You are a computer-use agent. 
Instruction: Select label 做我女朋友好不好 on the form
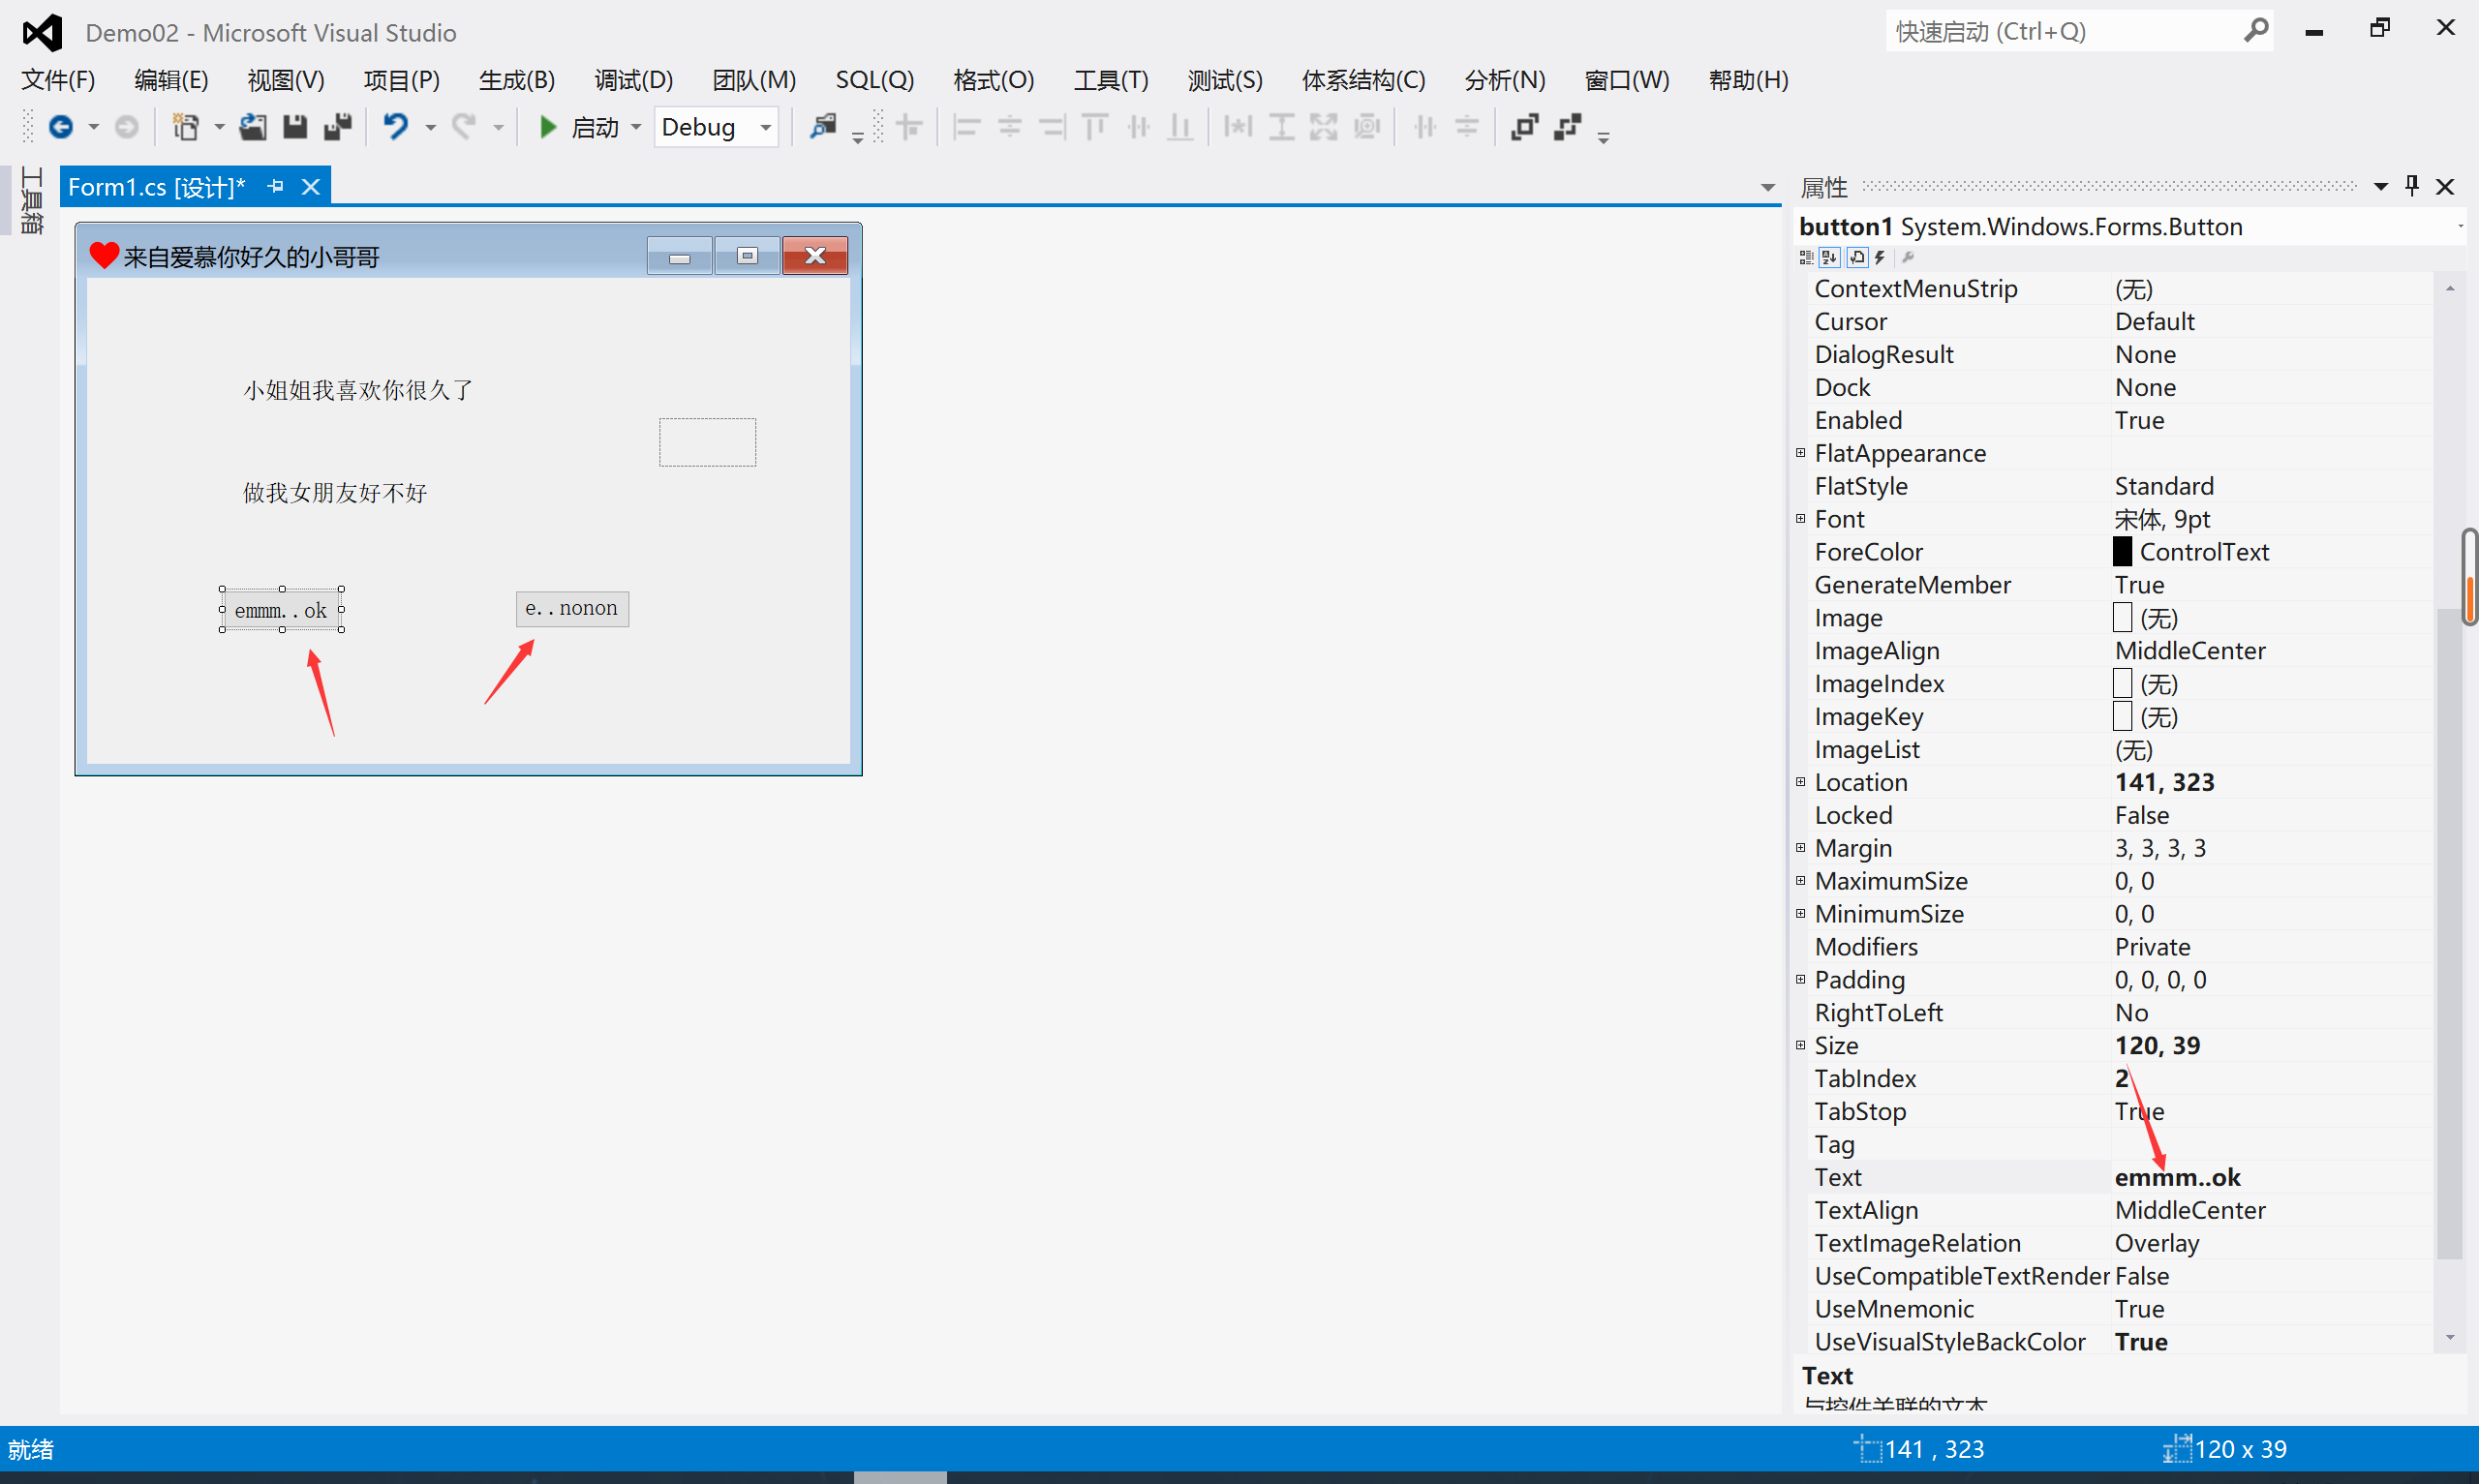point(335,493)
